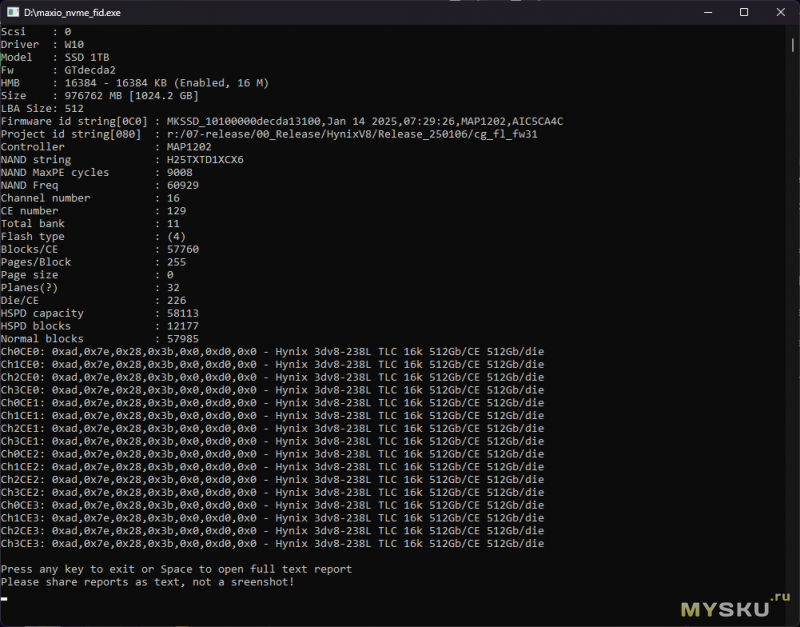Click the vertical scrollbar thumb
Screen dimensions: 800x627
792,45
